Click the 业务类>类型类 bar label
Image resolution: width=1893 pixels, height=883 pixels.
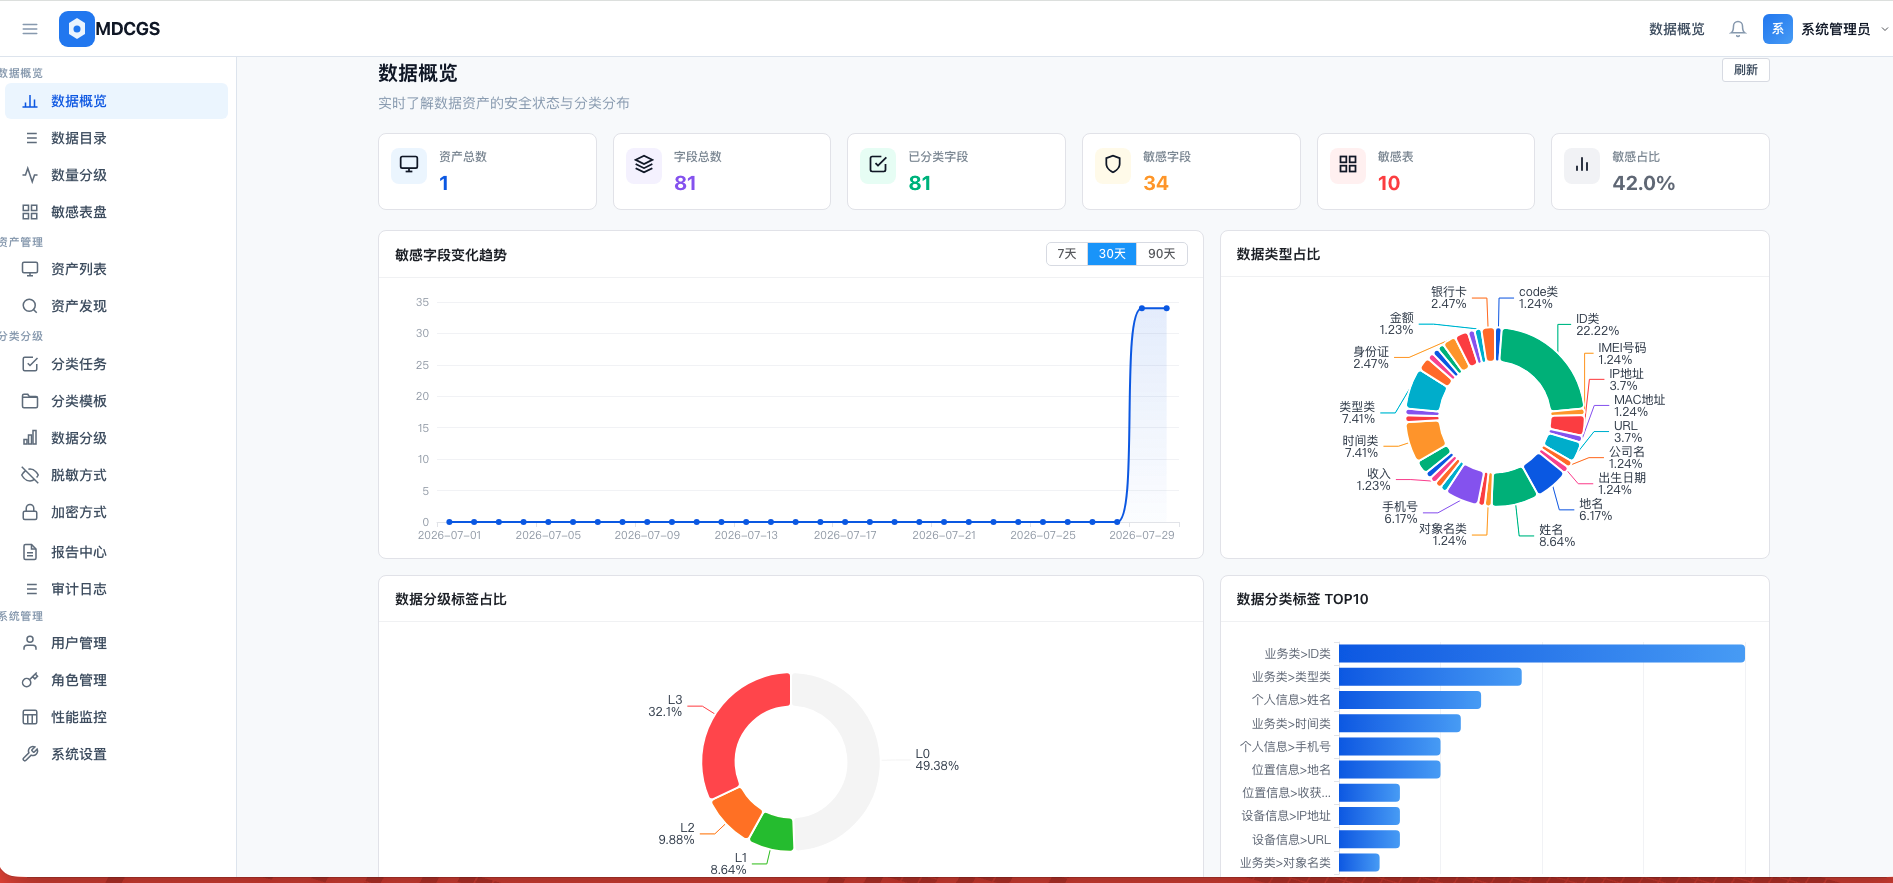[1291, 677]
